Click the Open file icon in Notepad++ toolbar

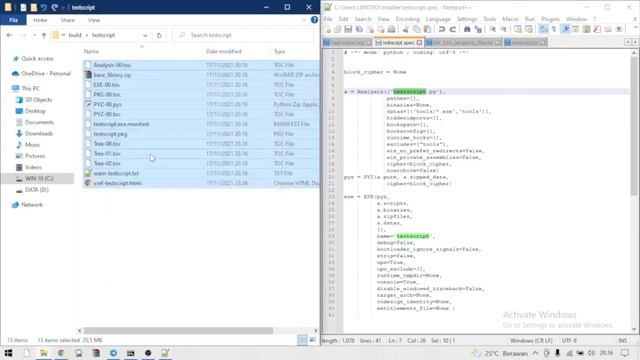coord(338,29)
